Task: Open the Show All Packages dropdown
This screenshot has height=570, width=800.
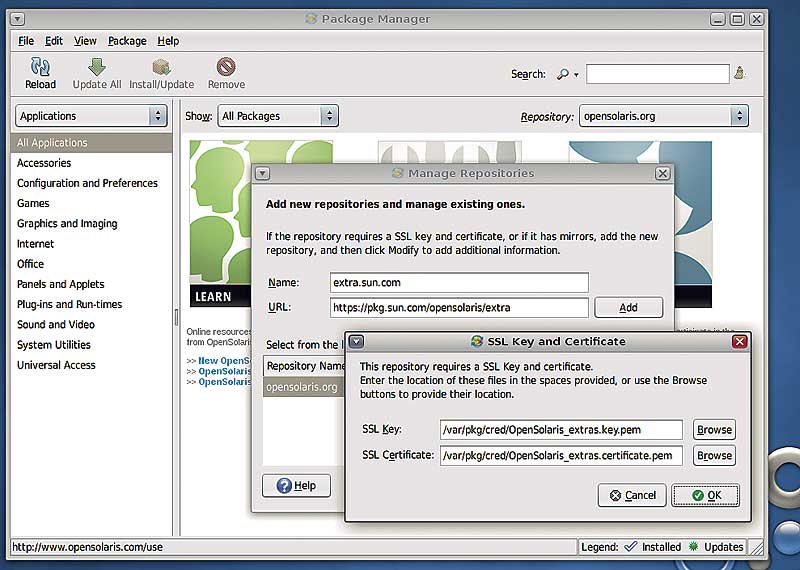Action: (x=278, y=116)
